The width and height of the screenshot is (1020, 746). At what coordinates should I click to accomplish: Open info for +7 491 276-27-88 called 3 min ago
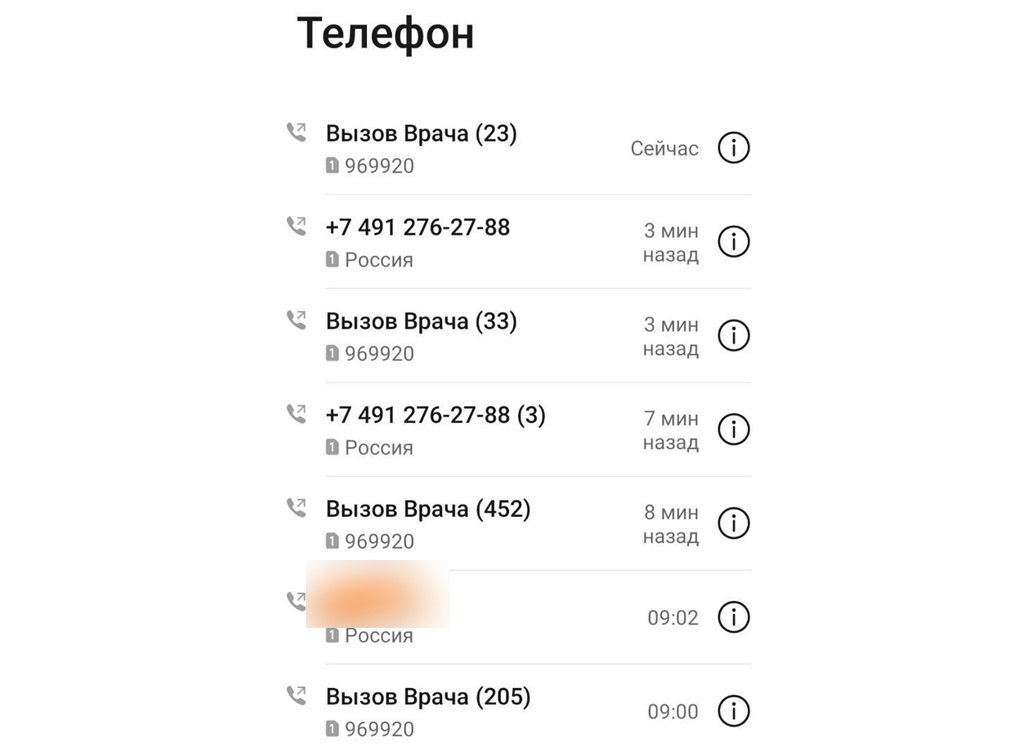point(734,242)
